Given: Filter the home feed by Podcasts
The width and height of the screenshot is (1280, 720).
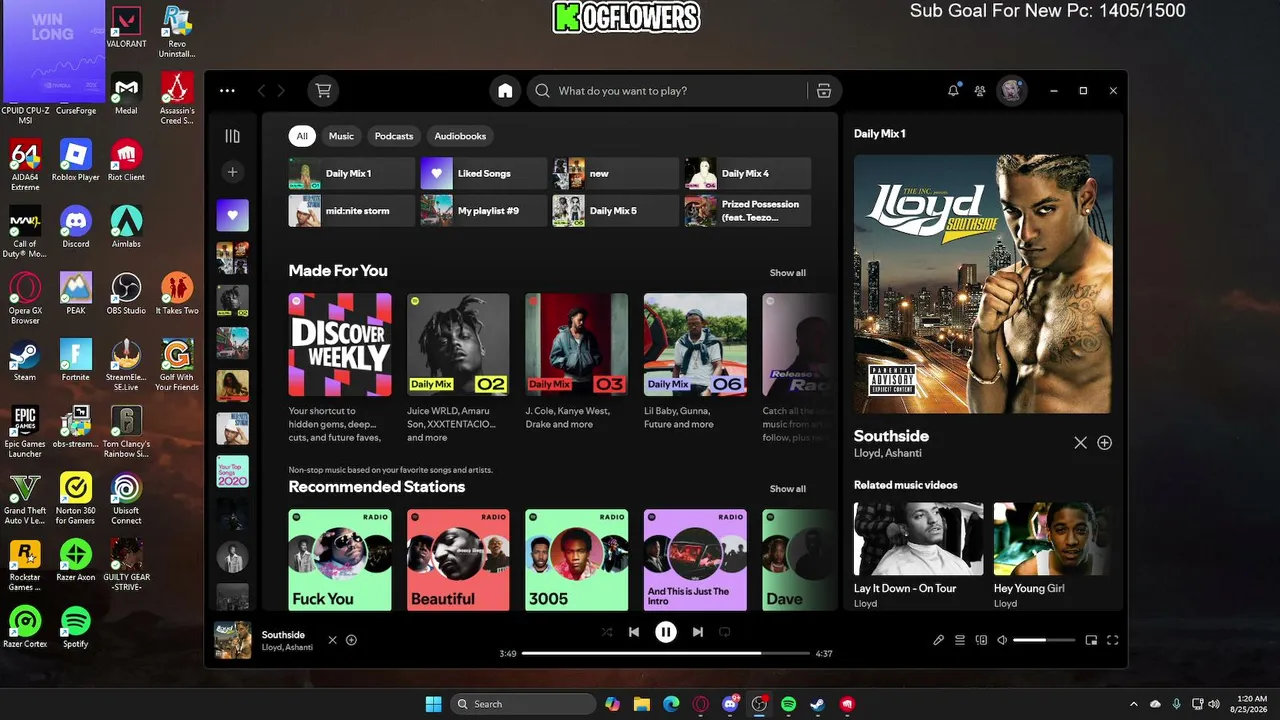Looking at the screenshot, I should coord(394,136).
